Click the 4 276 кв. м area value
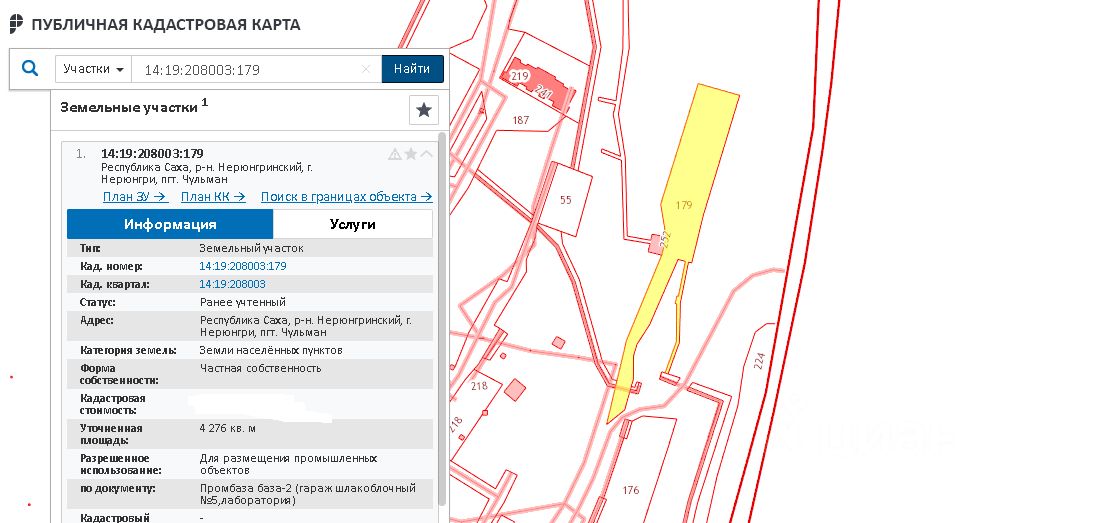The width and height of the screenshot is (1098, 523). tap(228, 428)
